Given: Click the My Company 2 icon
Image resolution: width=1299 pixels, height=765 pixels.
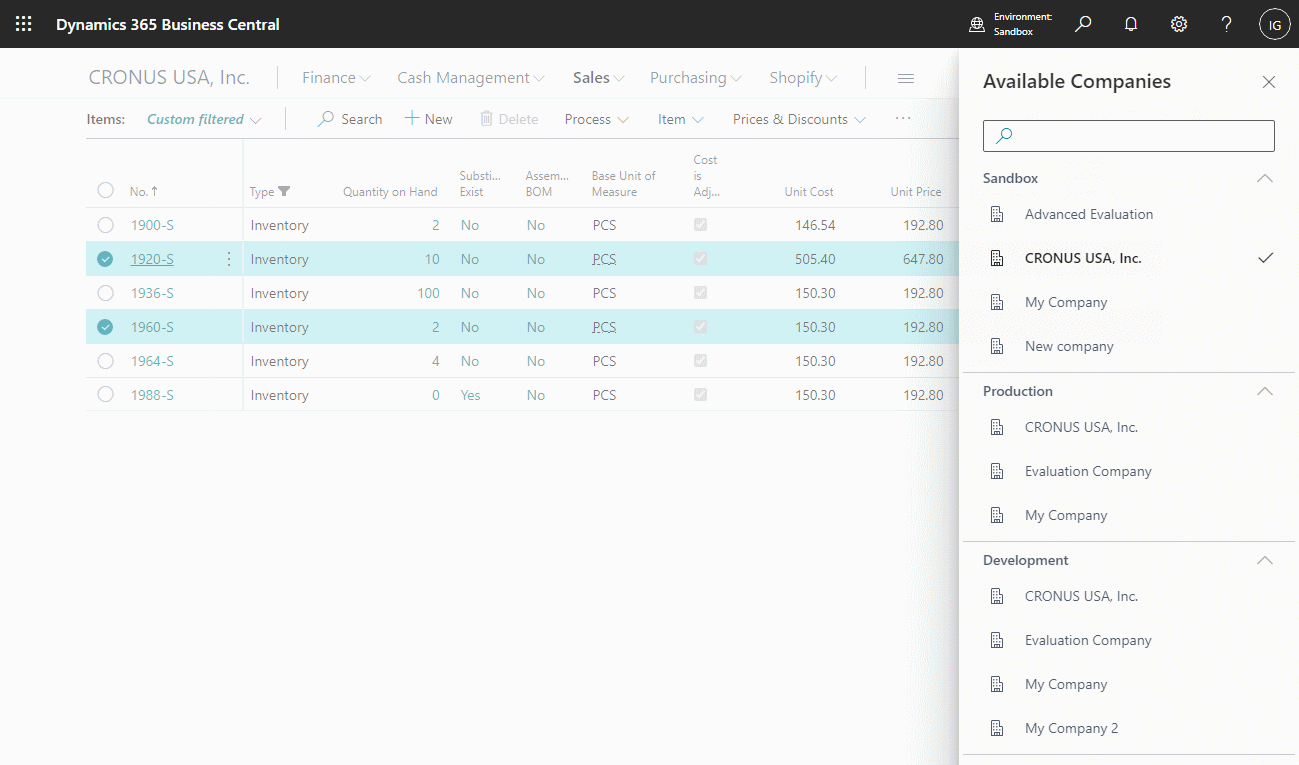Looking at the screenshot, I should (996, 728).
